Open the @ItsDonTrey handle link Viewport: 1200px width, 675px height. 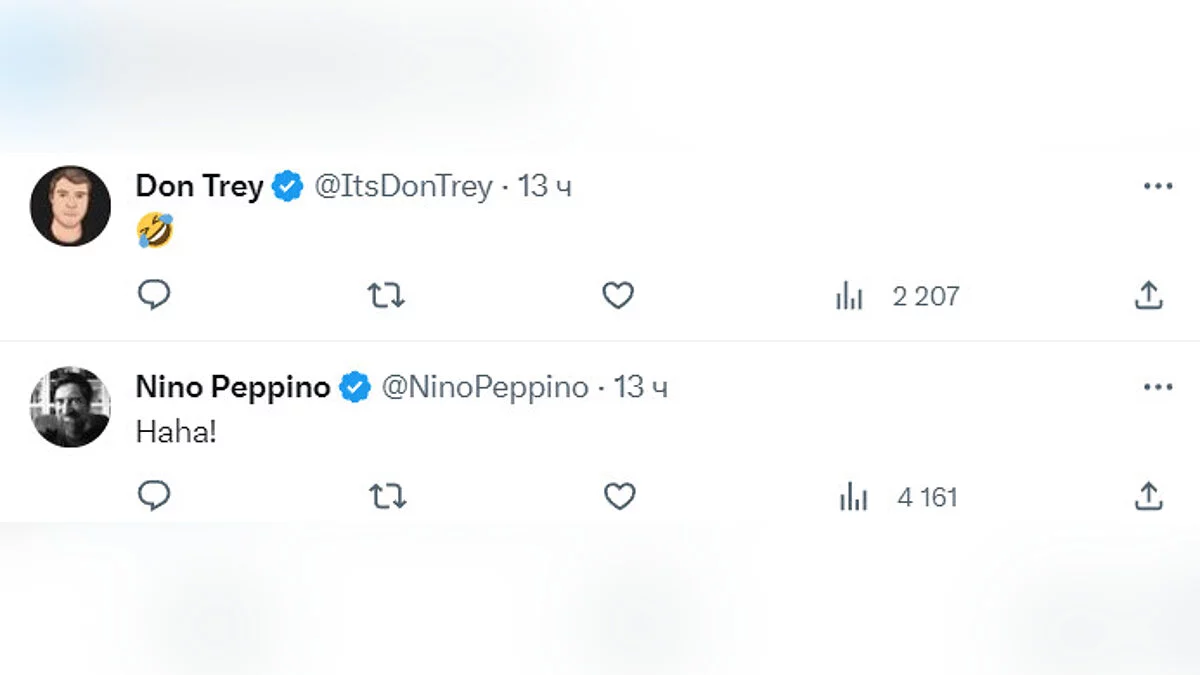pos(404,187)
